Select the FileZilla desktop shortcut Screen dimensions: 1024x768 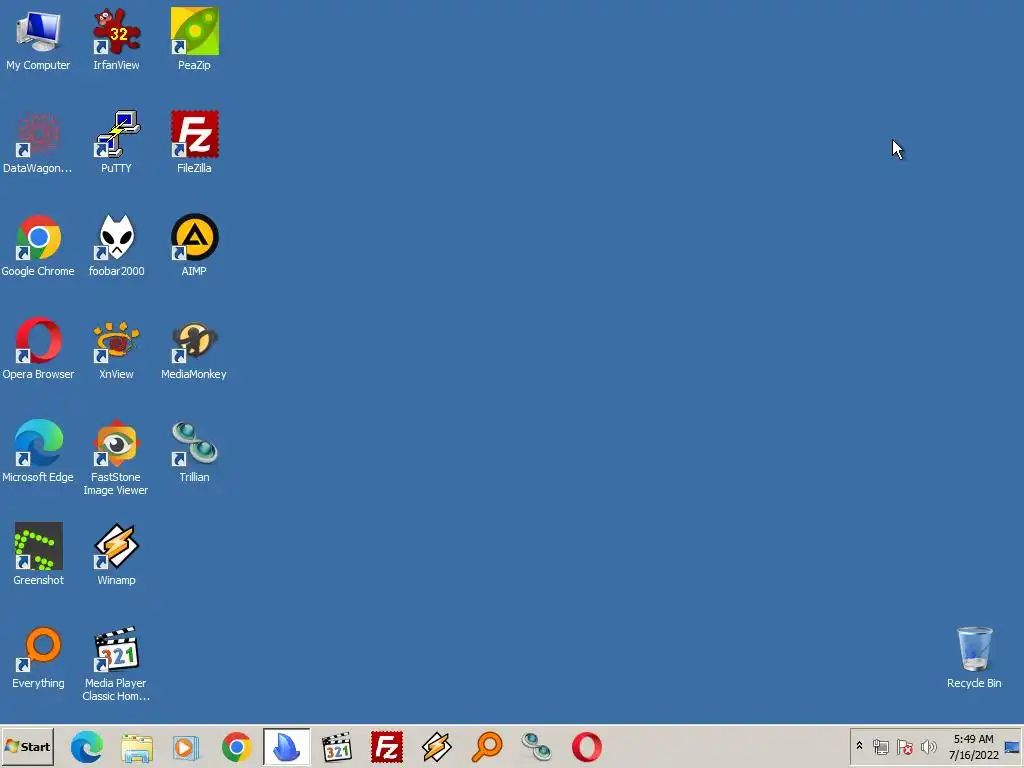[195, 142]
